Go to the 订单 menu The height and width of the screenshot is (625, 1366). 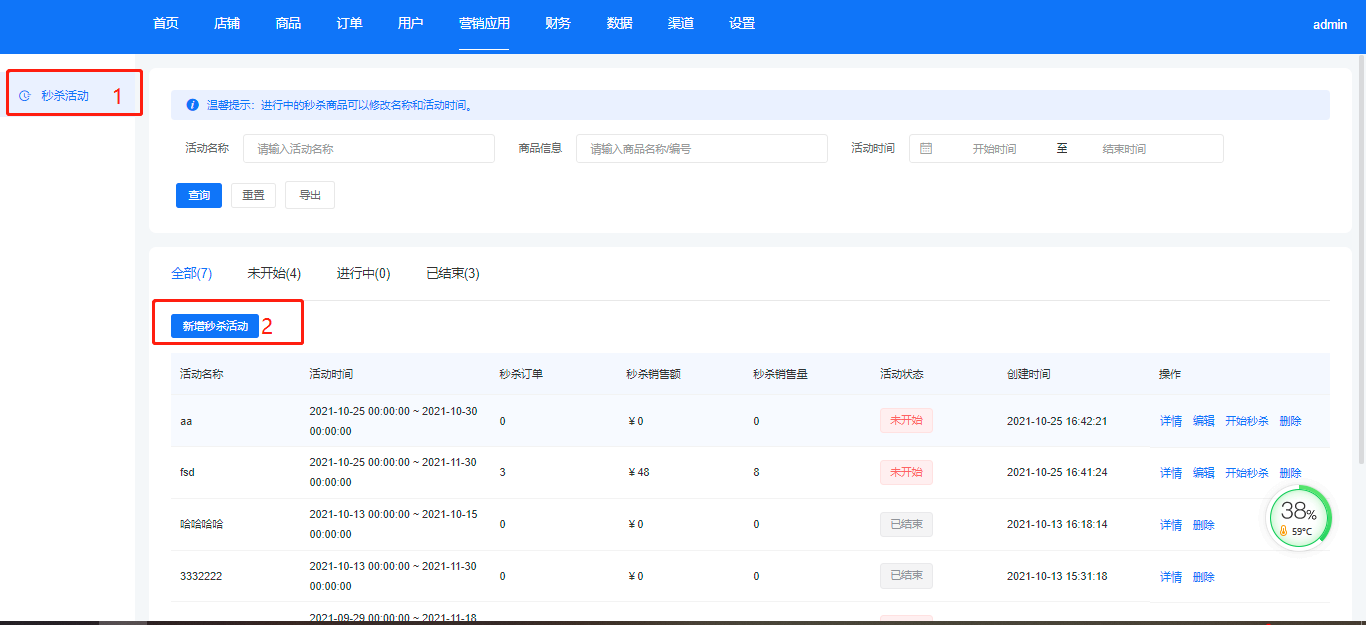click(x=349, y=24)
